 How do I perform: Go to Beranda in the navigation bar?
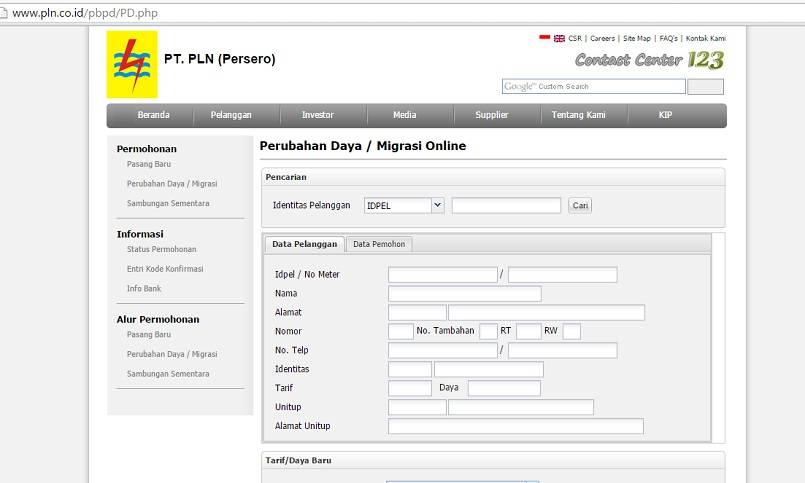[153, 115]
